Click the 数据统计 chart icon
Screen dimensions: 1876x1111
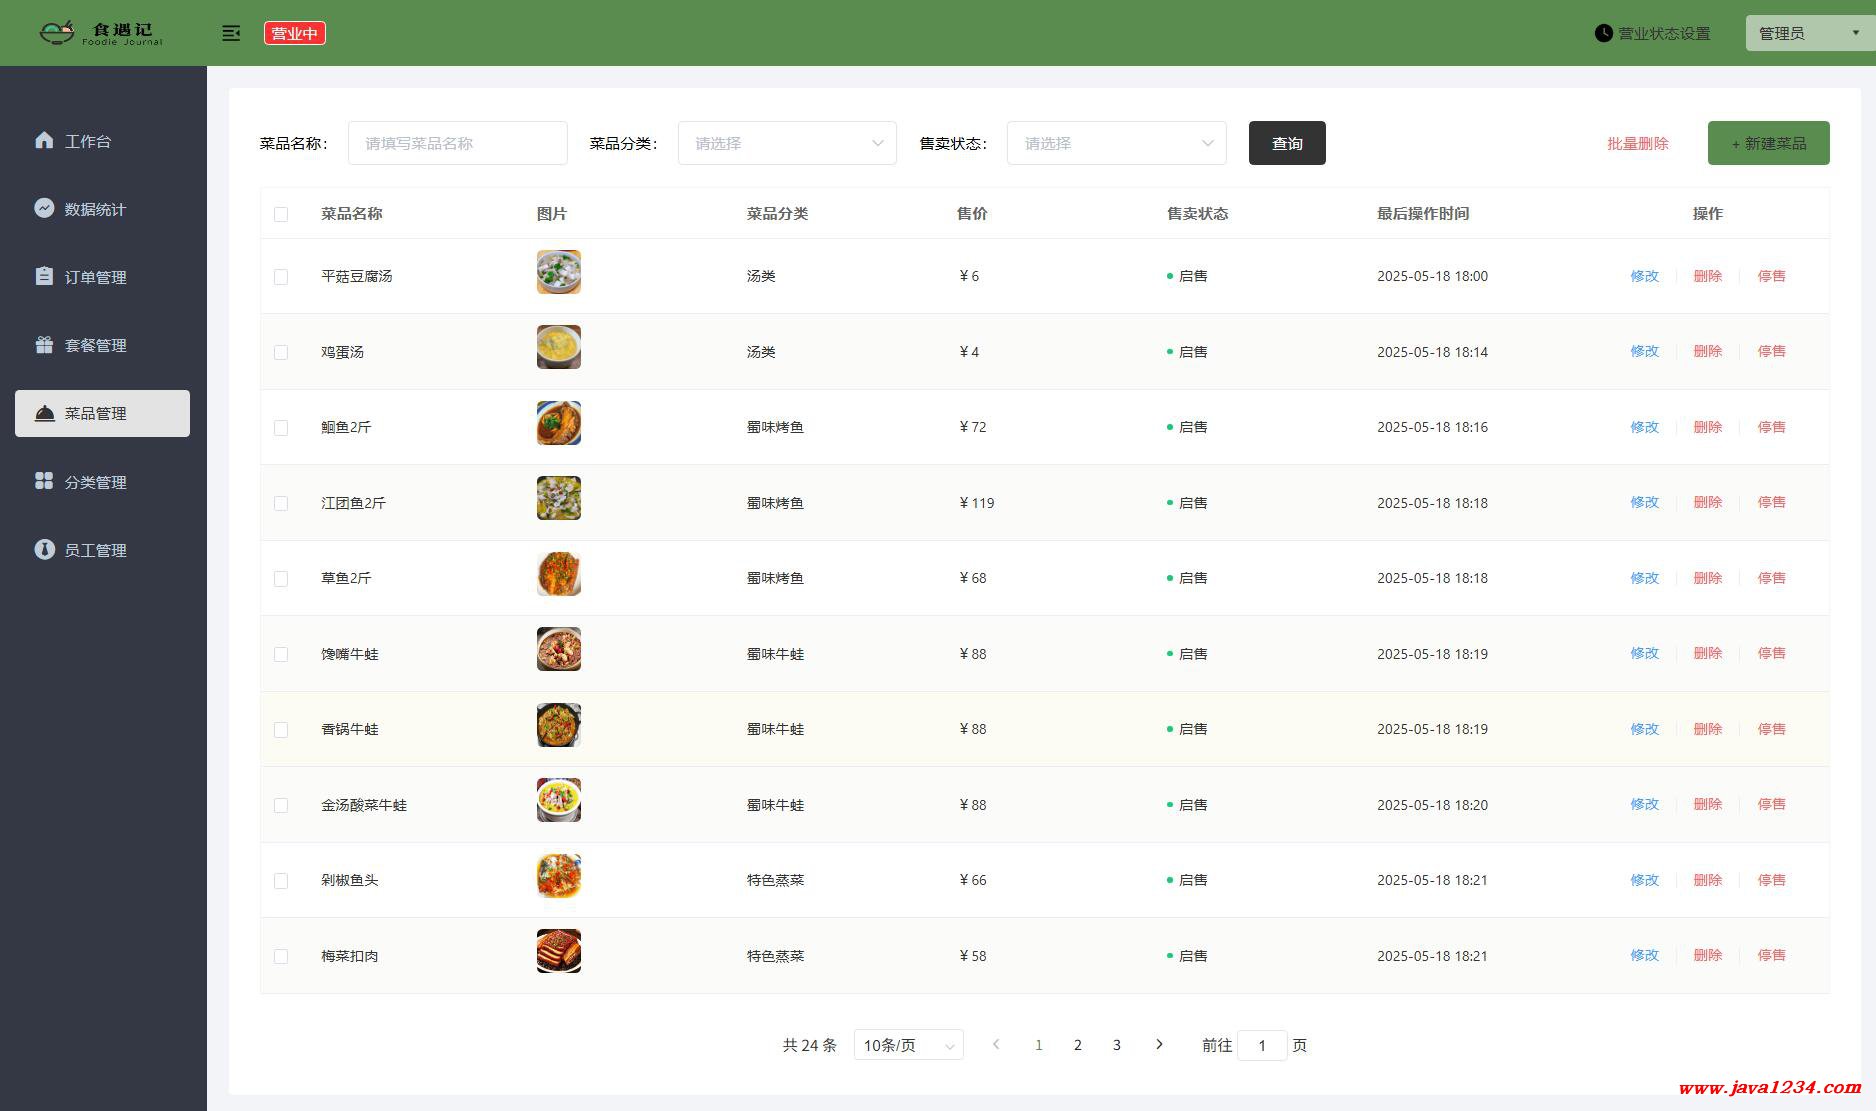[44, 208]
